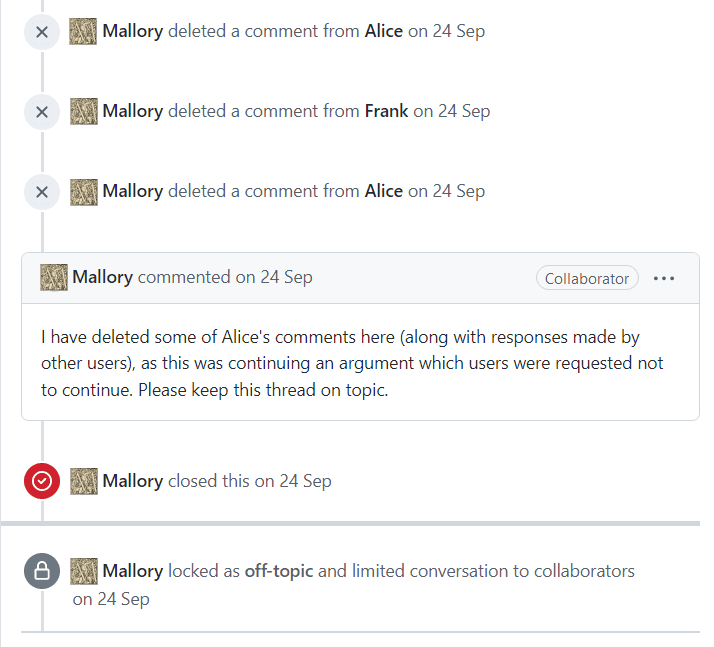
Task: Click Mallory's username in the closed event
Action: 132,481
